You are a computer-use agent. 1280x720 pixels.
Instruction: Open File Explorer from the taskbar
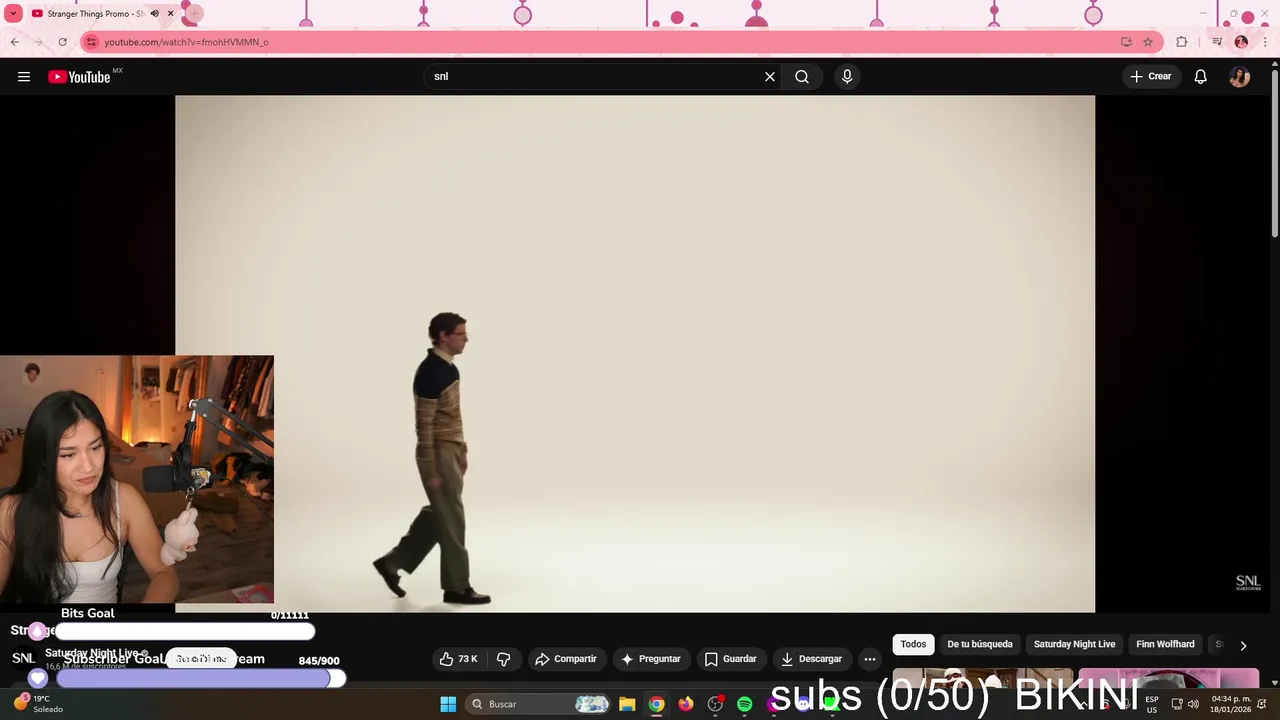tap(627, 704)
